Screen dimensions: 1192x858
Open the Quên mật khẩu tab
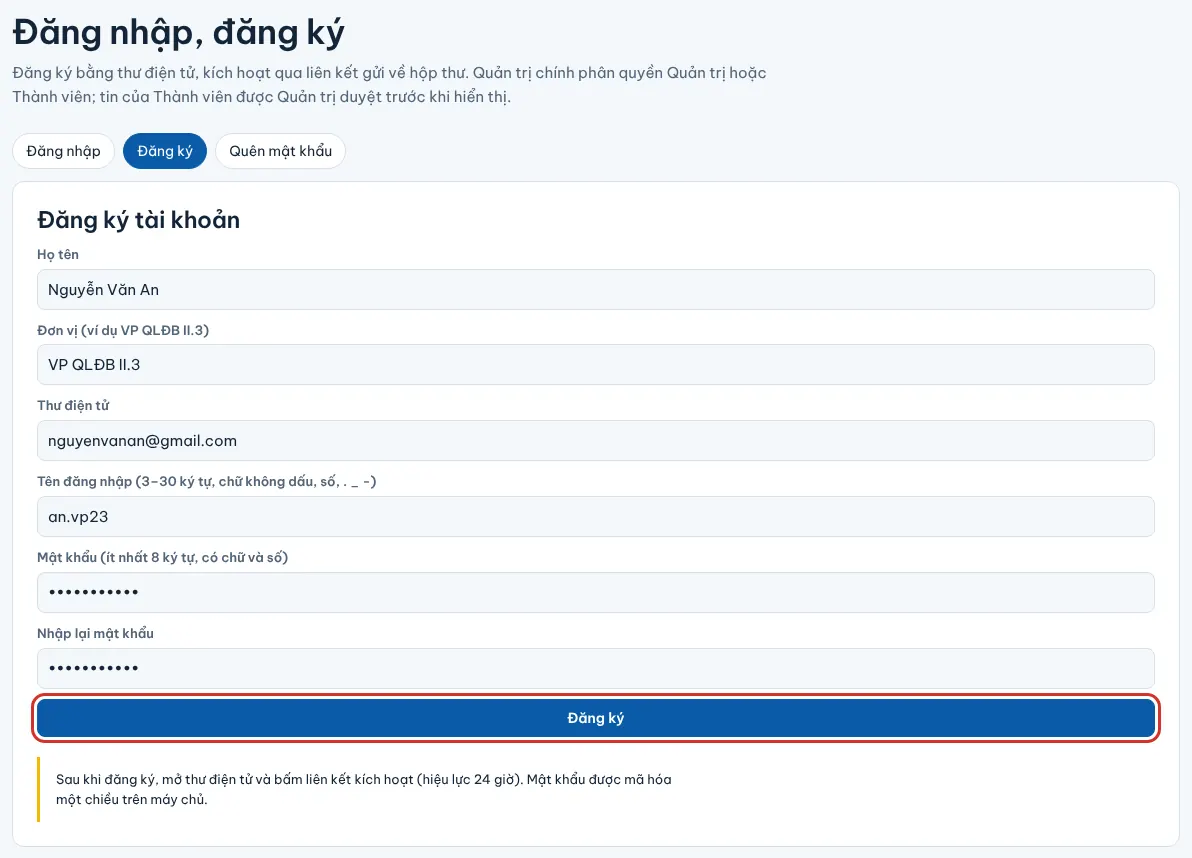tap(281, 151)
